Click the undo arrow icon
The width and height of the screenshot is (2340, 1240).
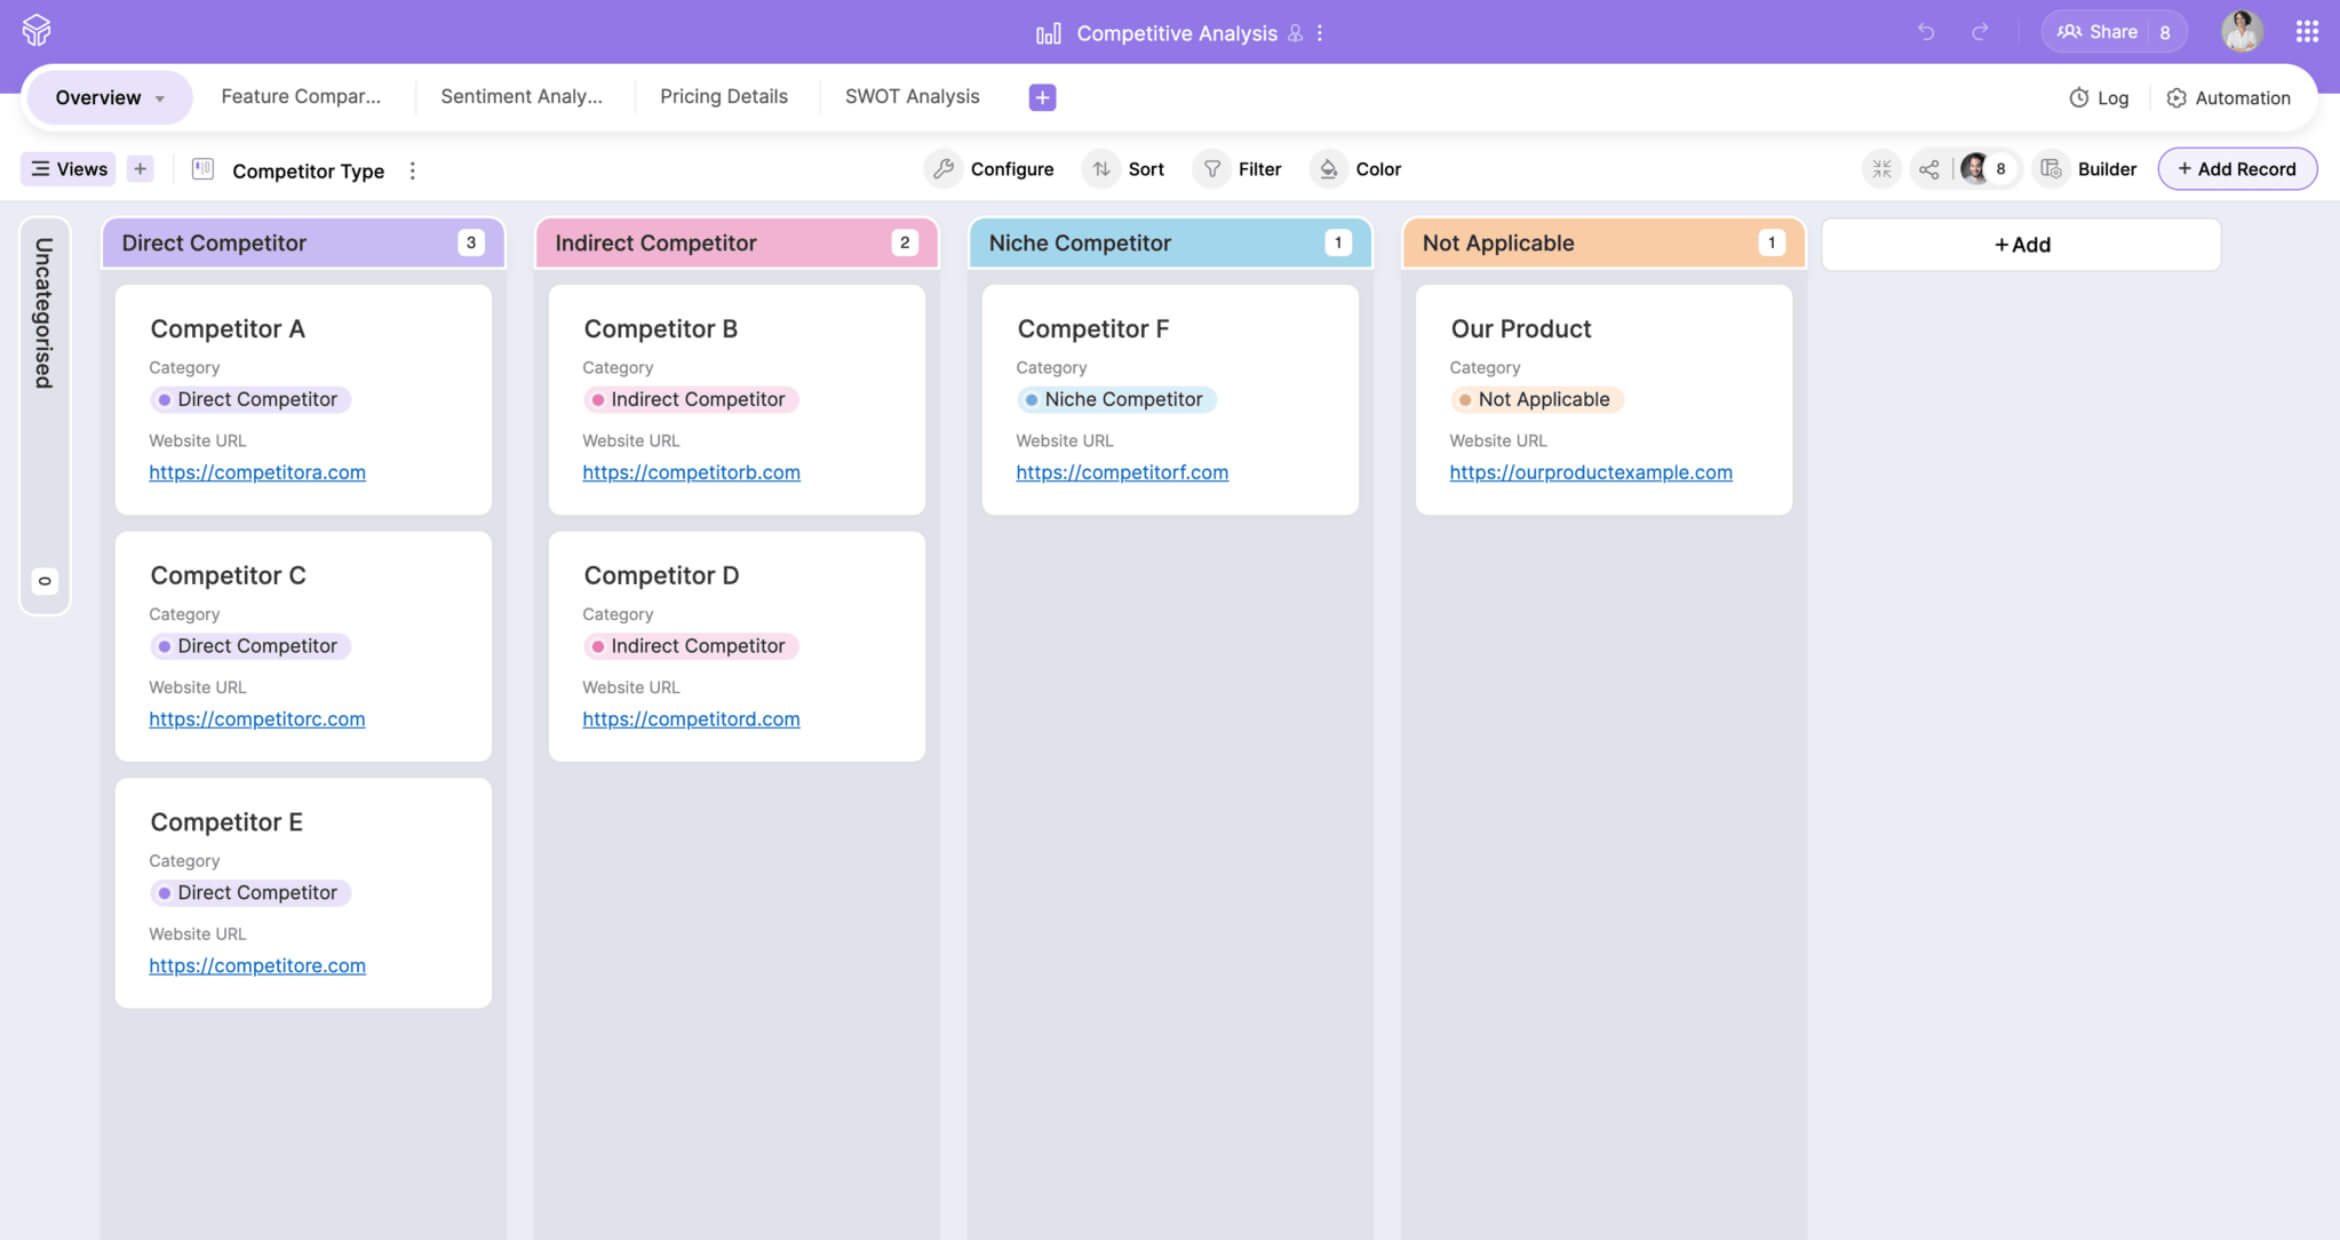pos(1926,32)
